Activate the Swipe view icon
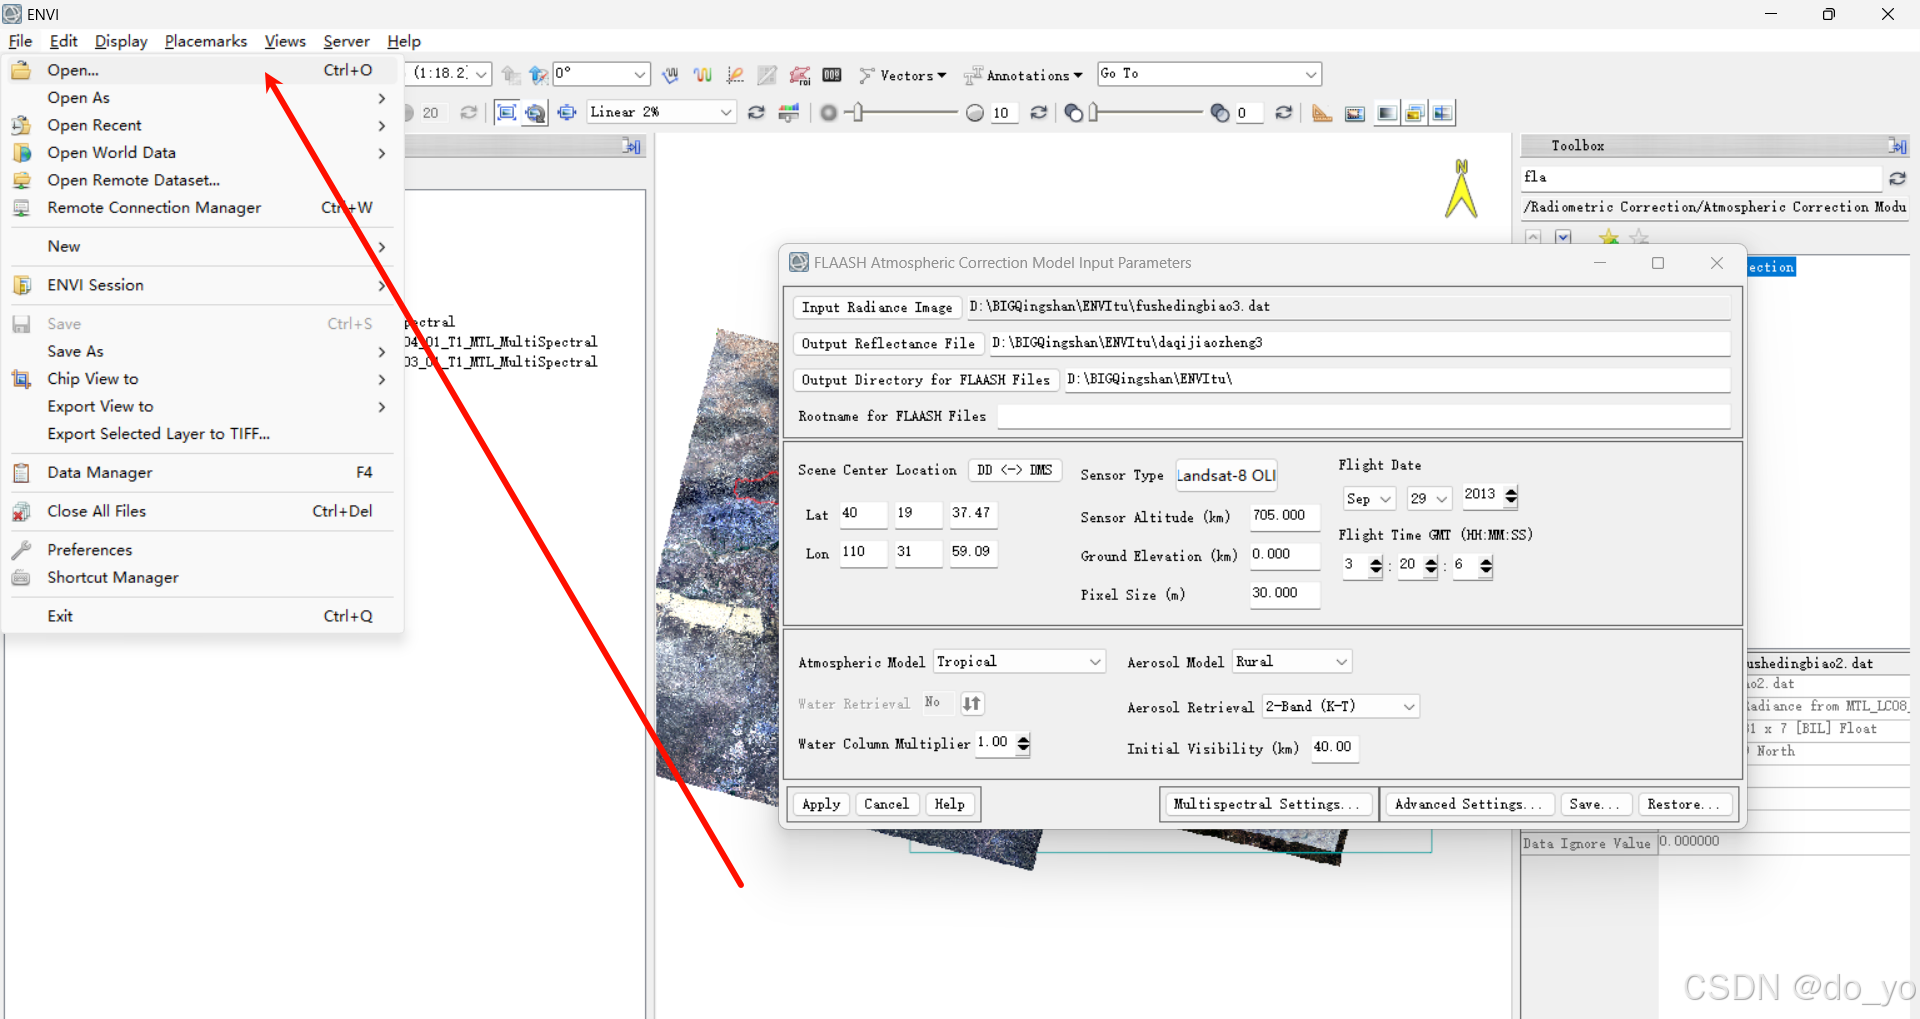 (1442, 113)
